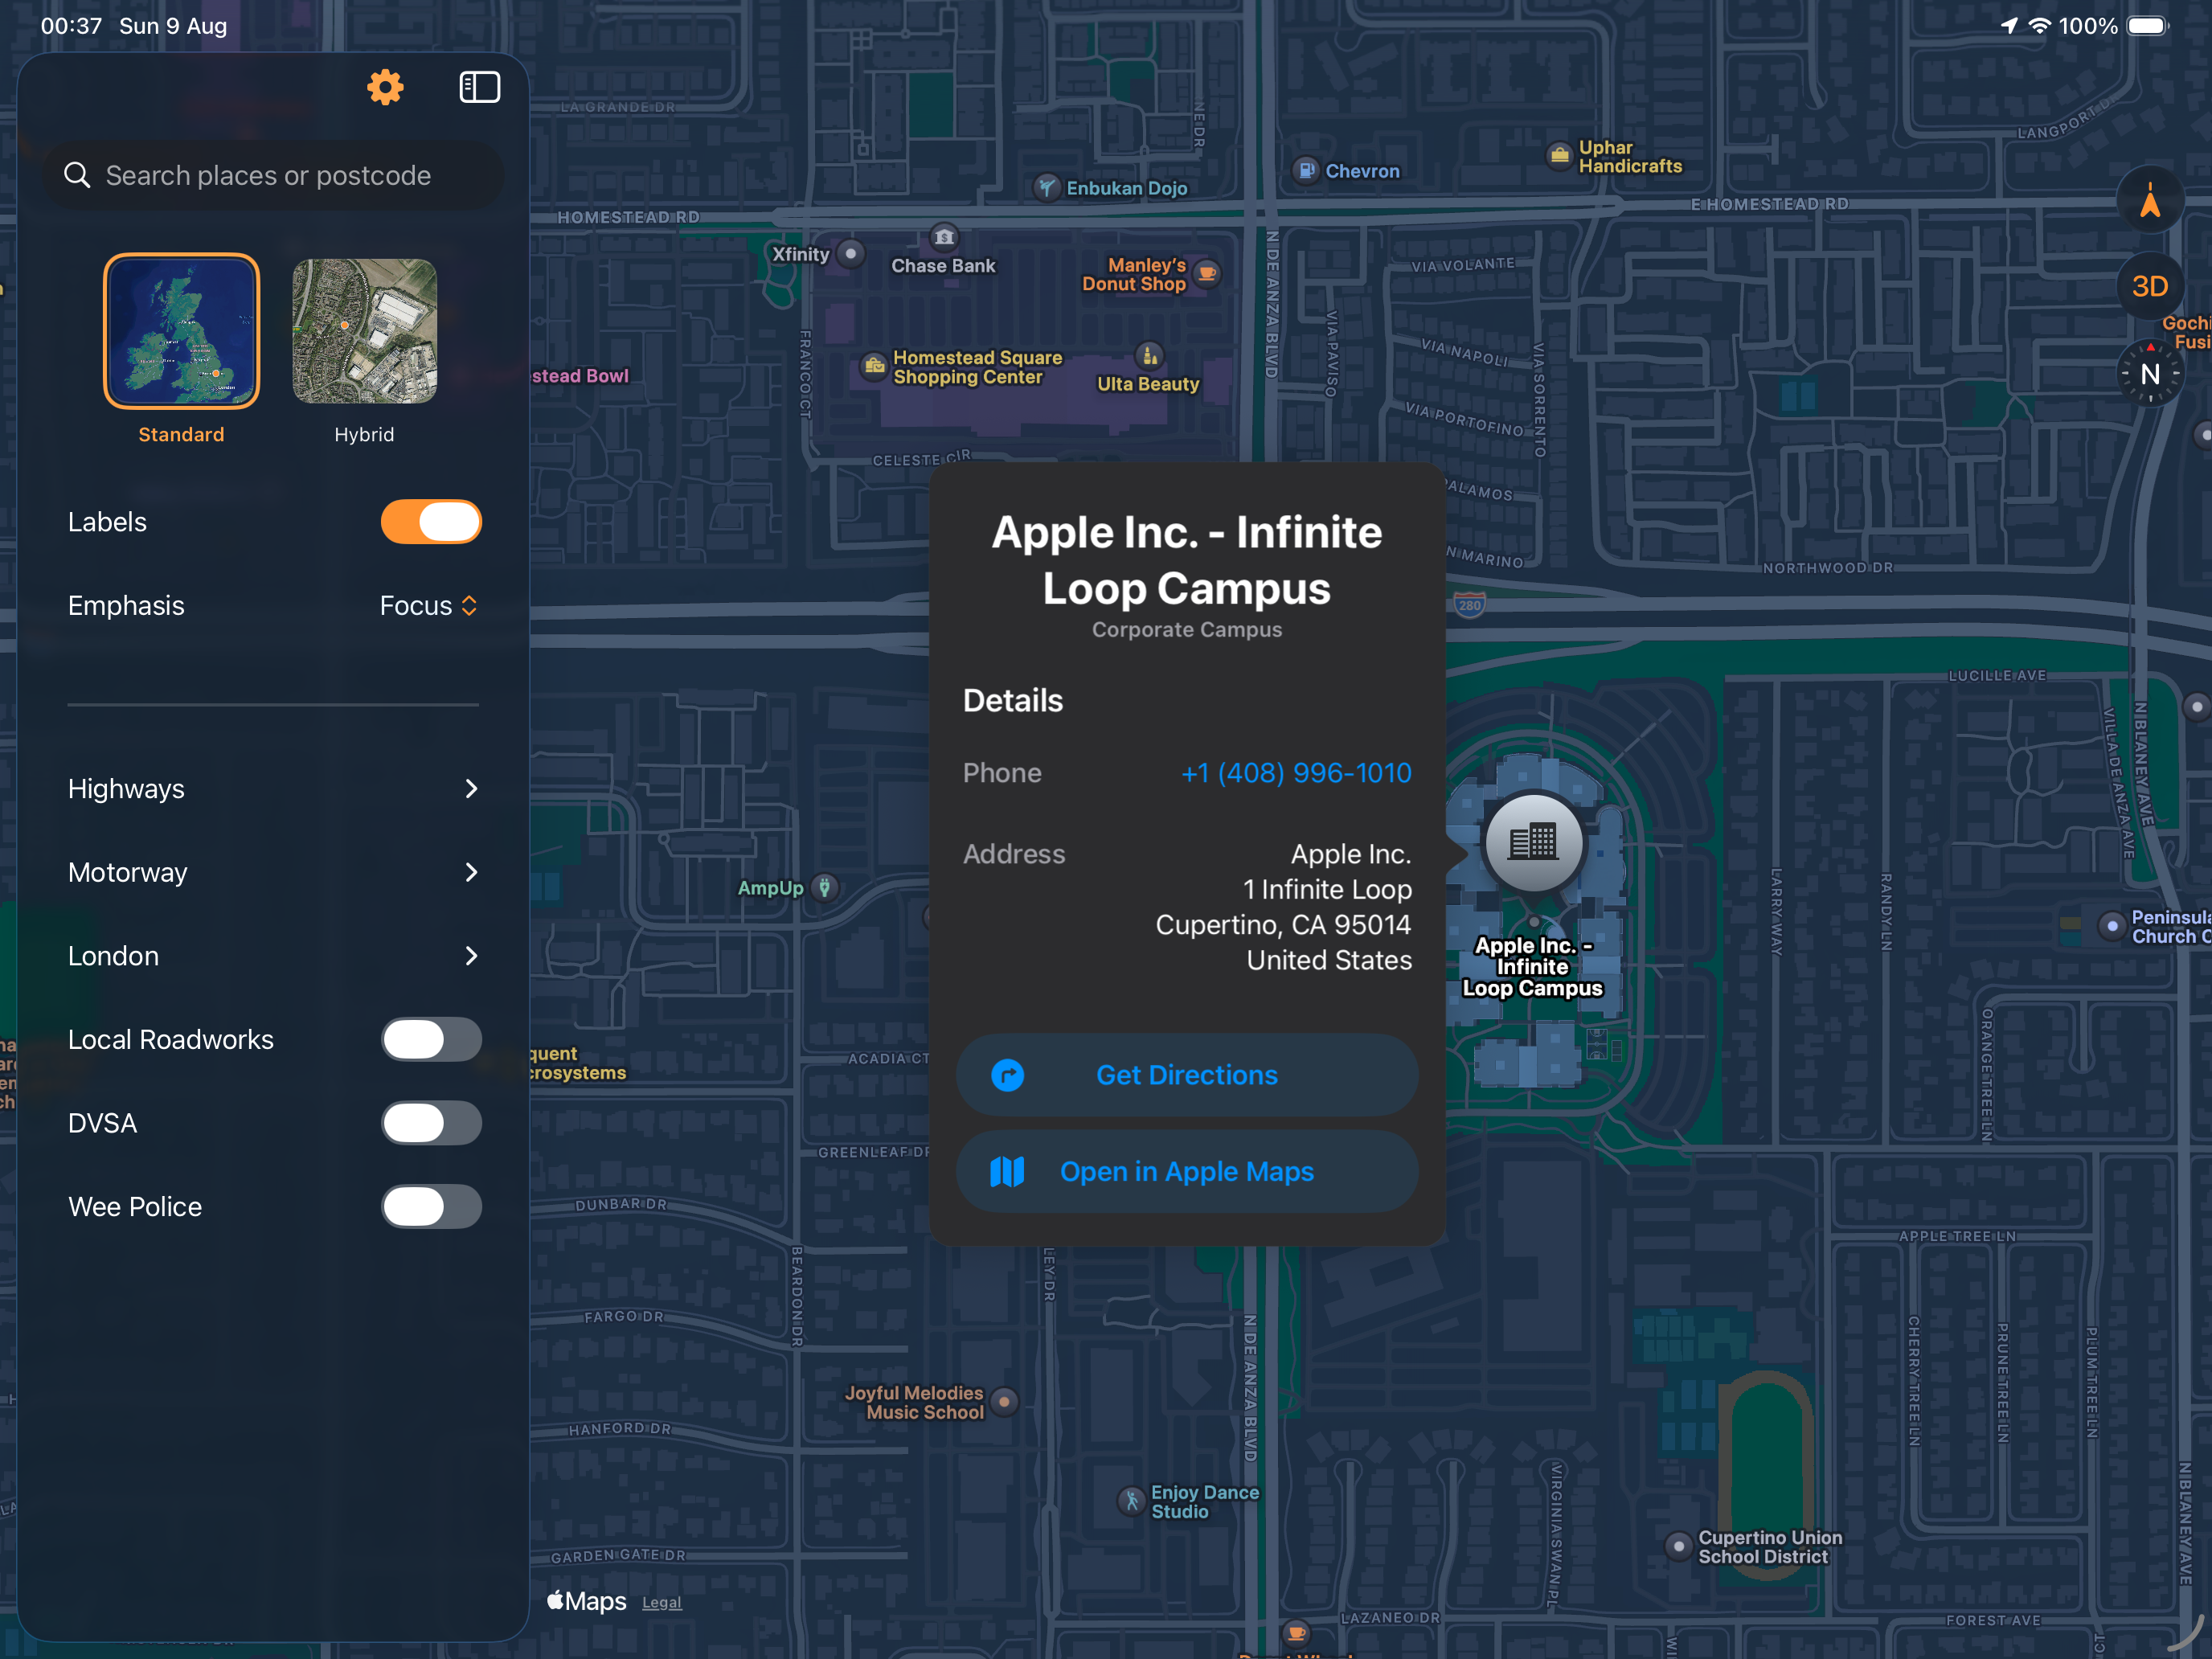This screenshot has height=1659, width=2212.
Task: Tap Get Directions button
Action: pyautogui.click(x=1187, y=1075)
